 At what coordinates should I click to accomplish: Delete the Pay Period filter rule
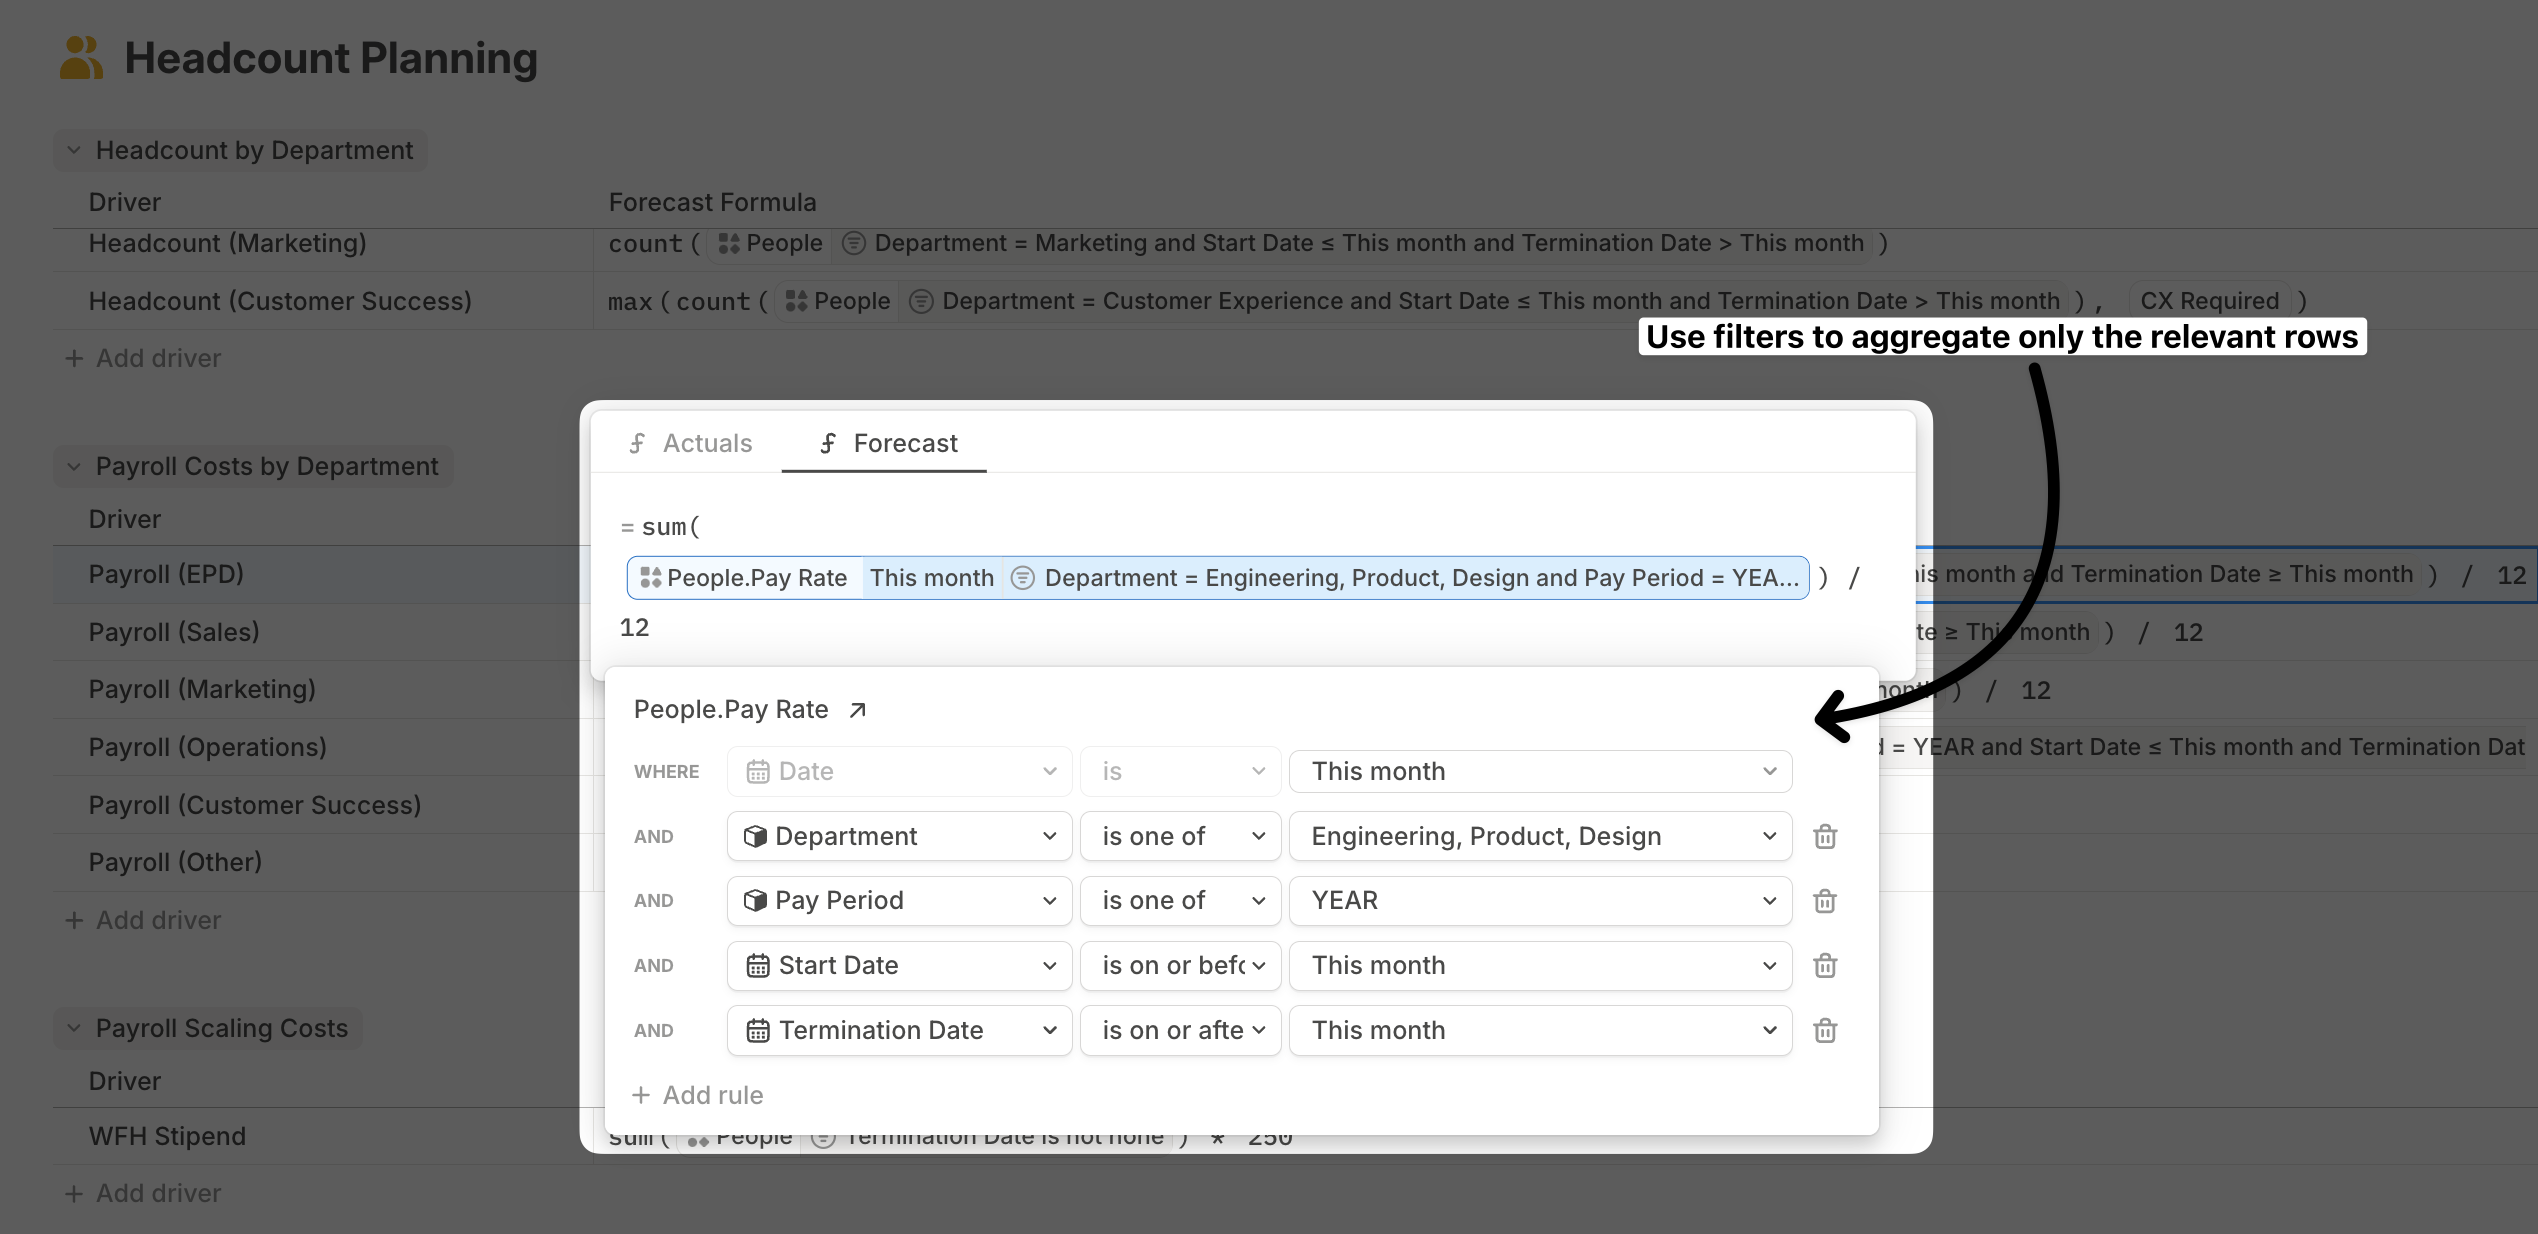coord(1825,901)
